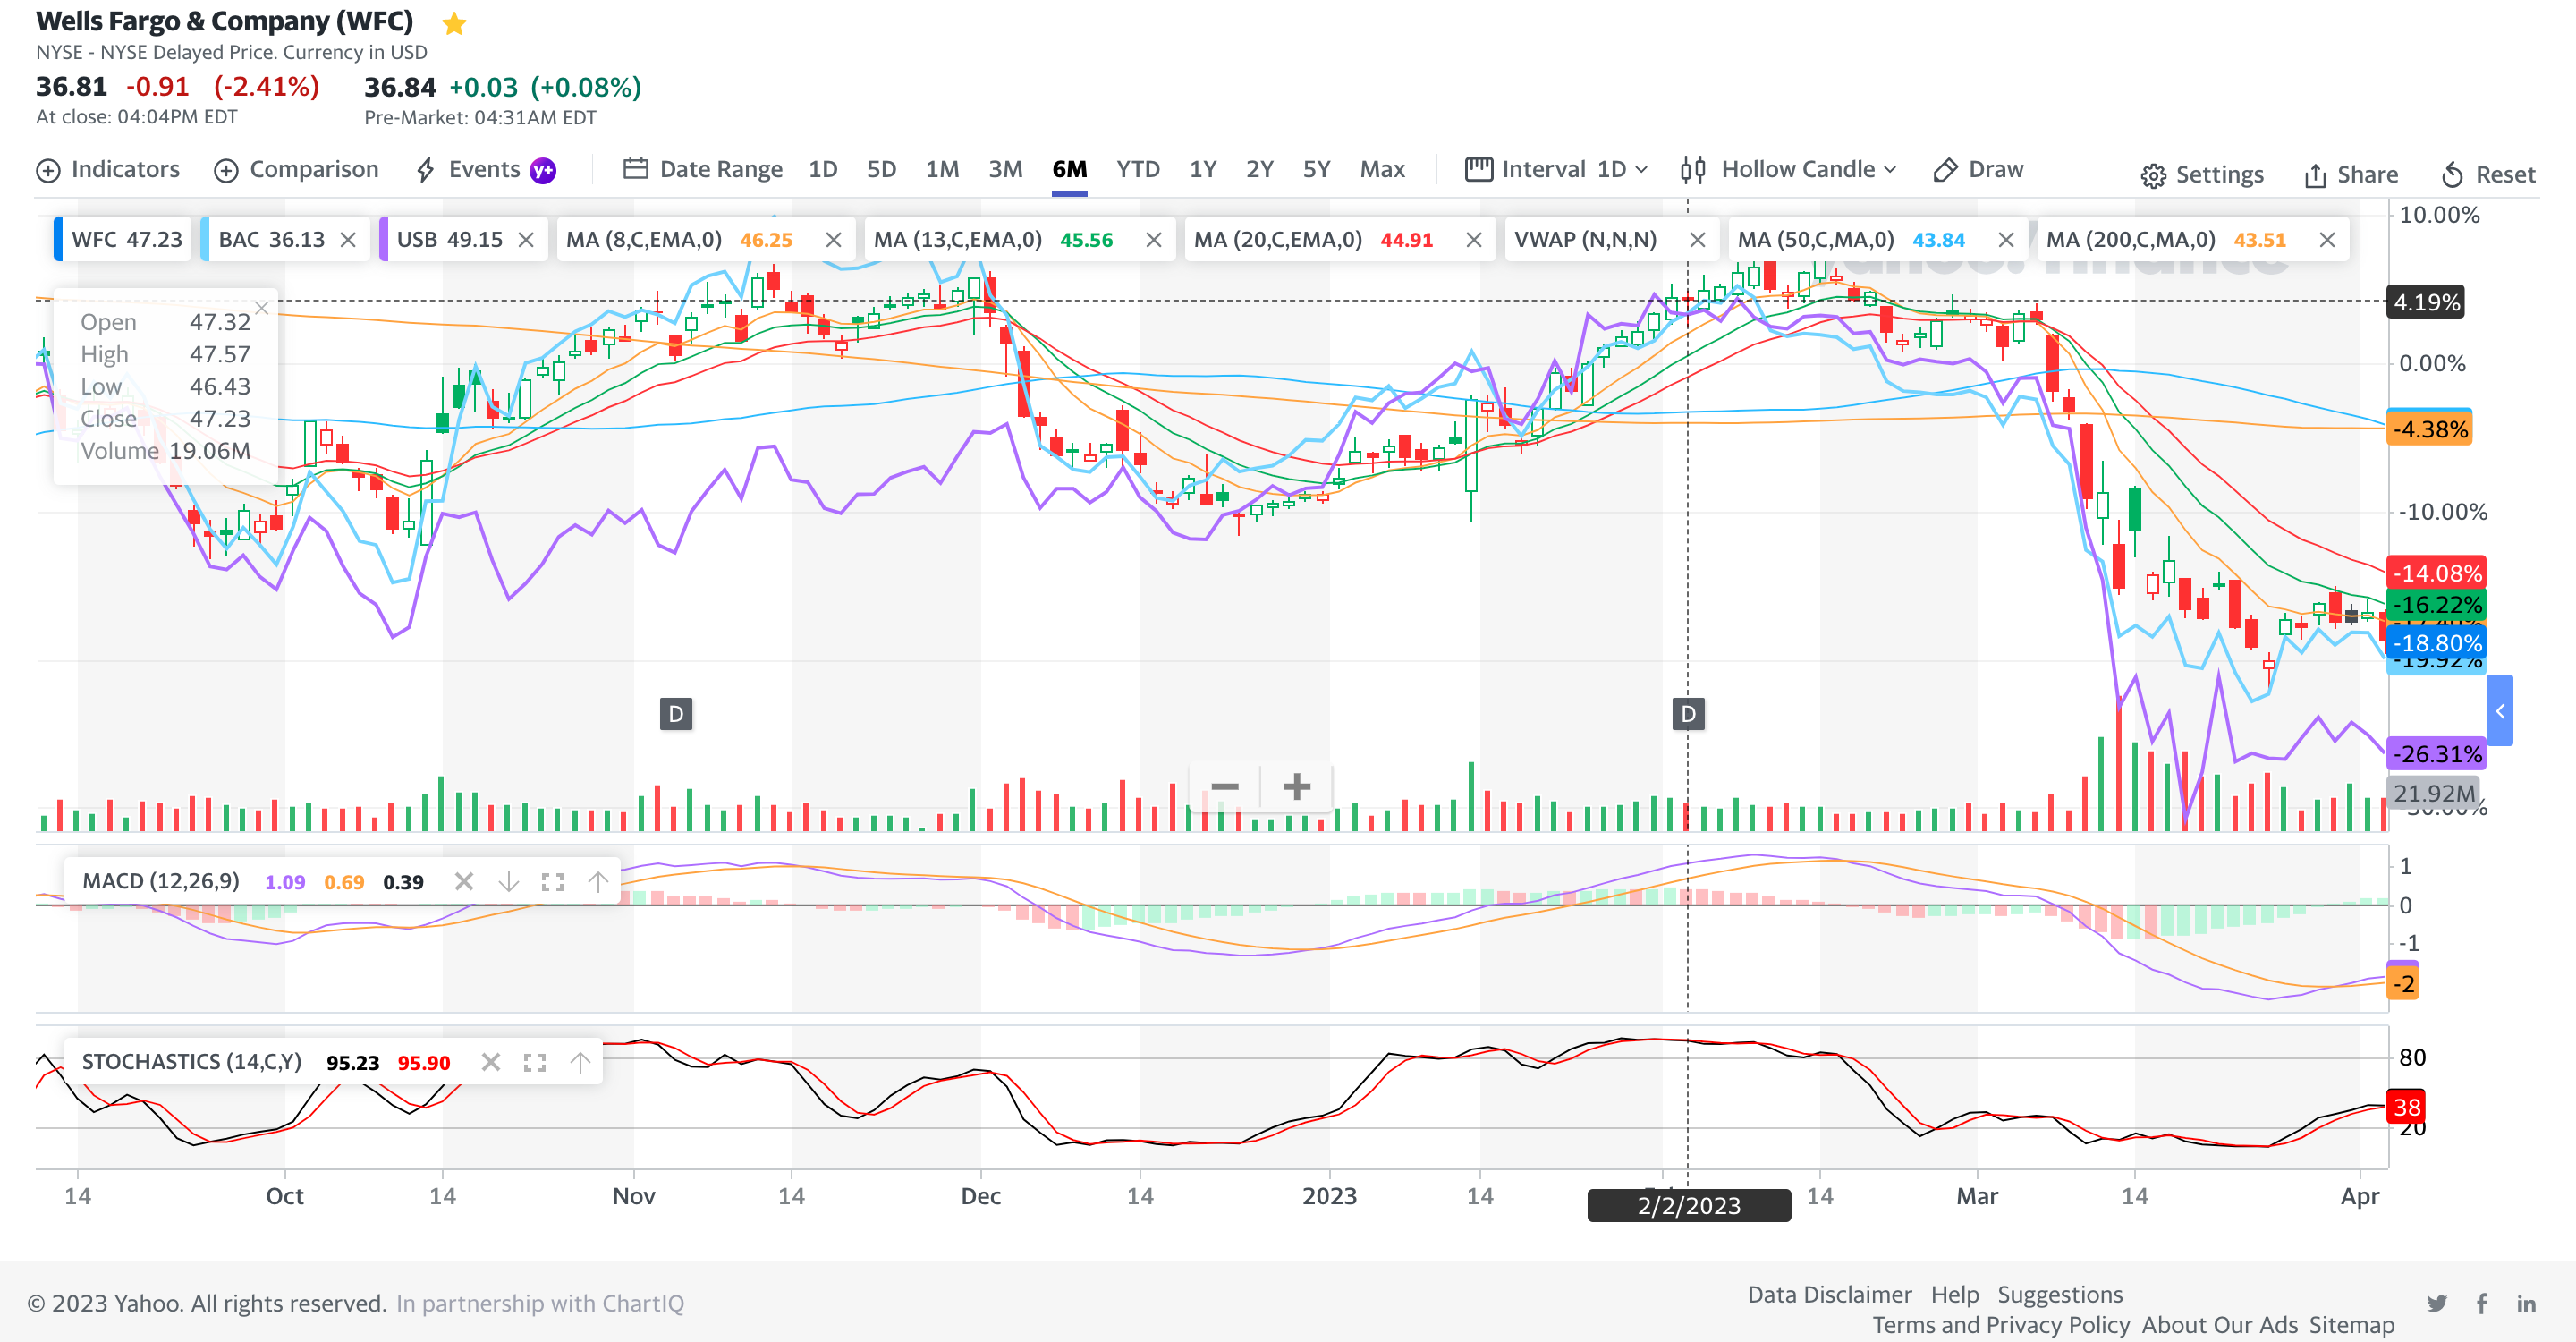2576x1342 pixels.
Task: Zoom in with the plus button
Action: pyautogui.click(x=1296, y=787)
